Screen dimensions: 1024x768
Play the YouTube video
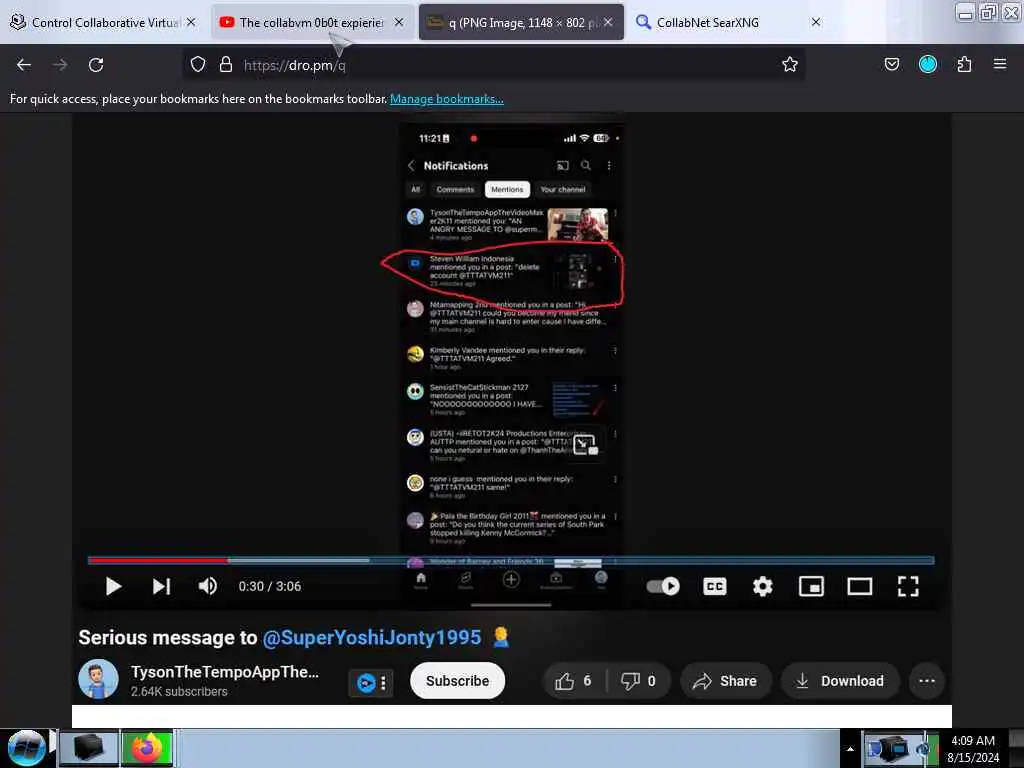tap(113, 586)
